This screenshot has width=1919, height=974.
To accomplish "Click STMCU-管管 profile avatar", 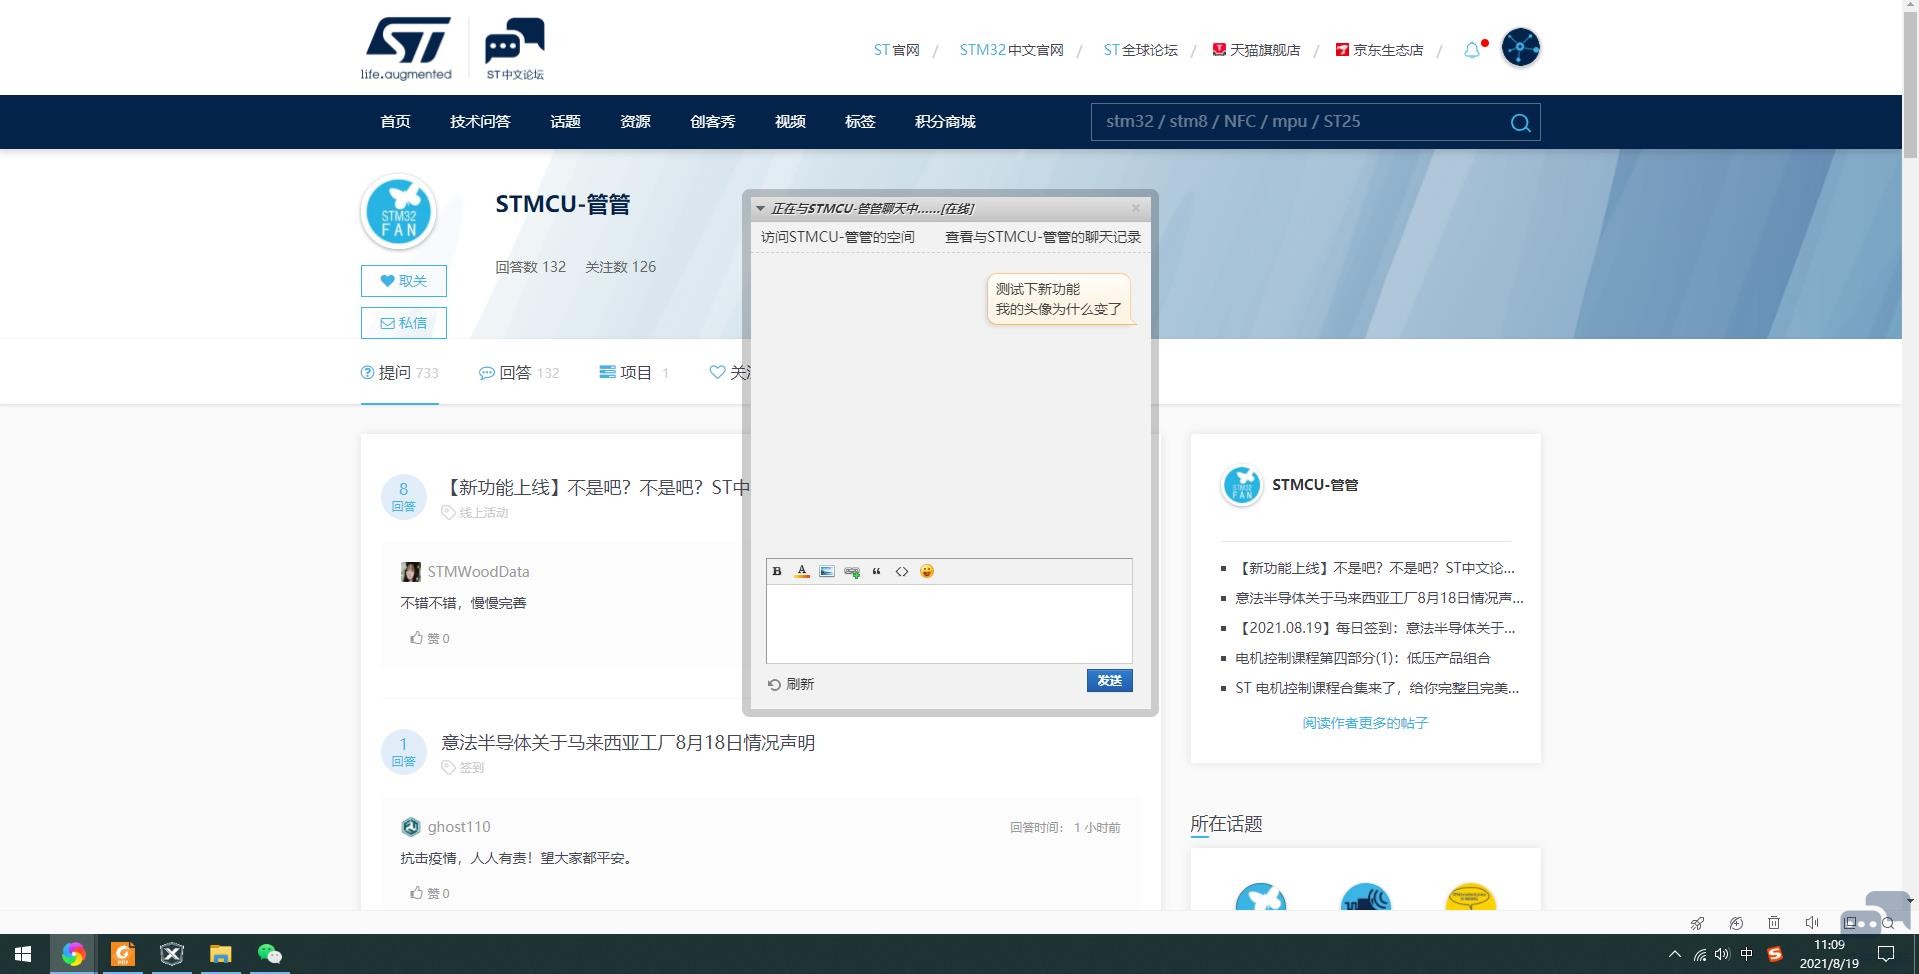I will click(x=399, y=212).
